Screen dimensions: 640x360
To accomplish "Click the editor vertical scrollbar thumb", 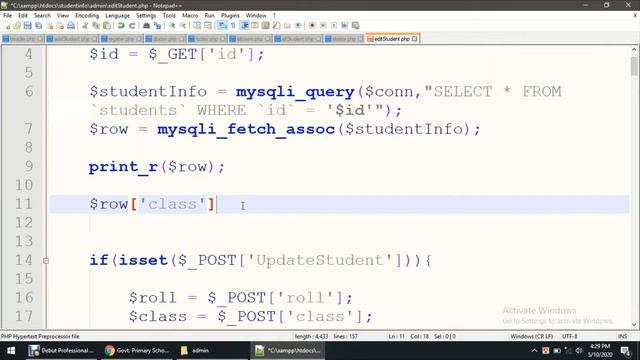I will [634, 66].
